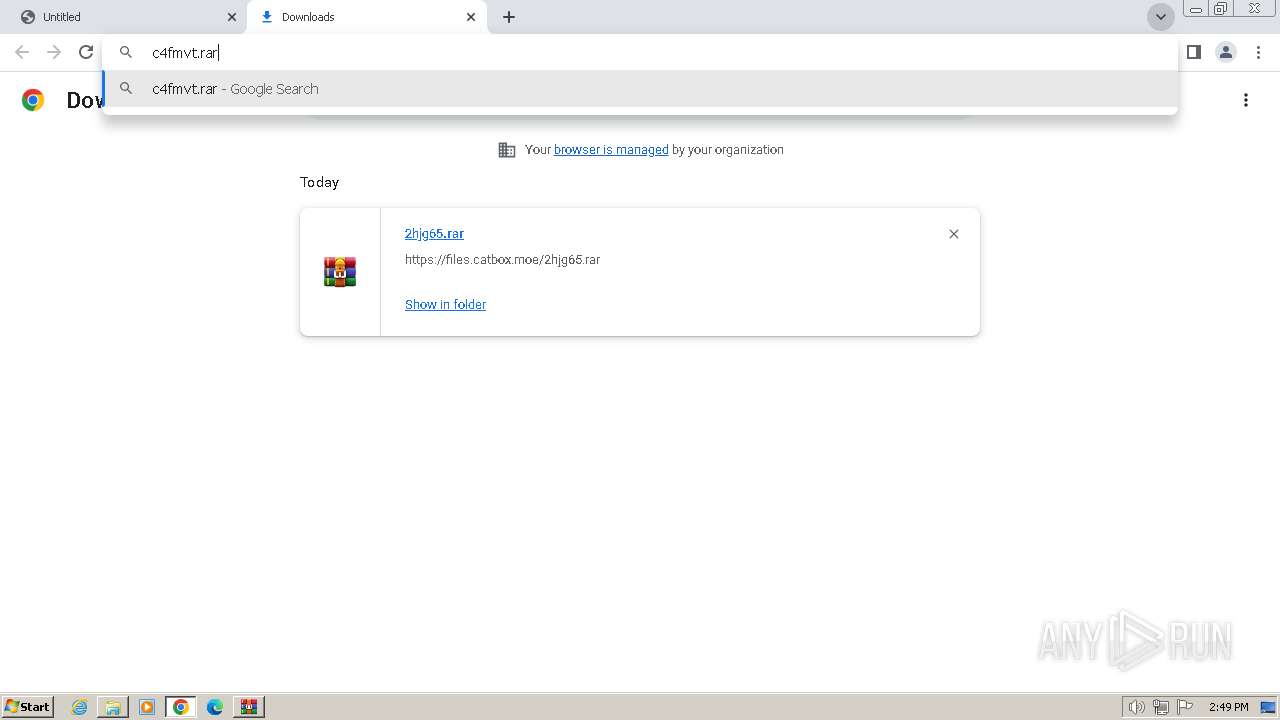Click the Show desktop tray button
The height and width of the screenshot is (720, 1280).
[1268, 707]
